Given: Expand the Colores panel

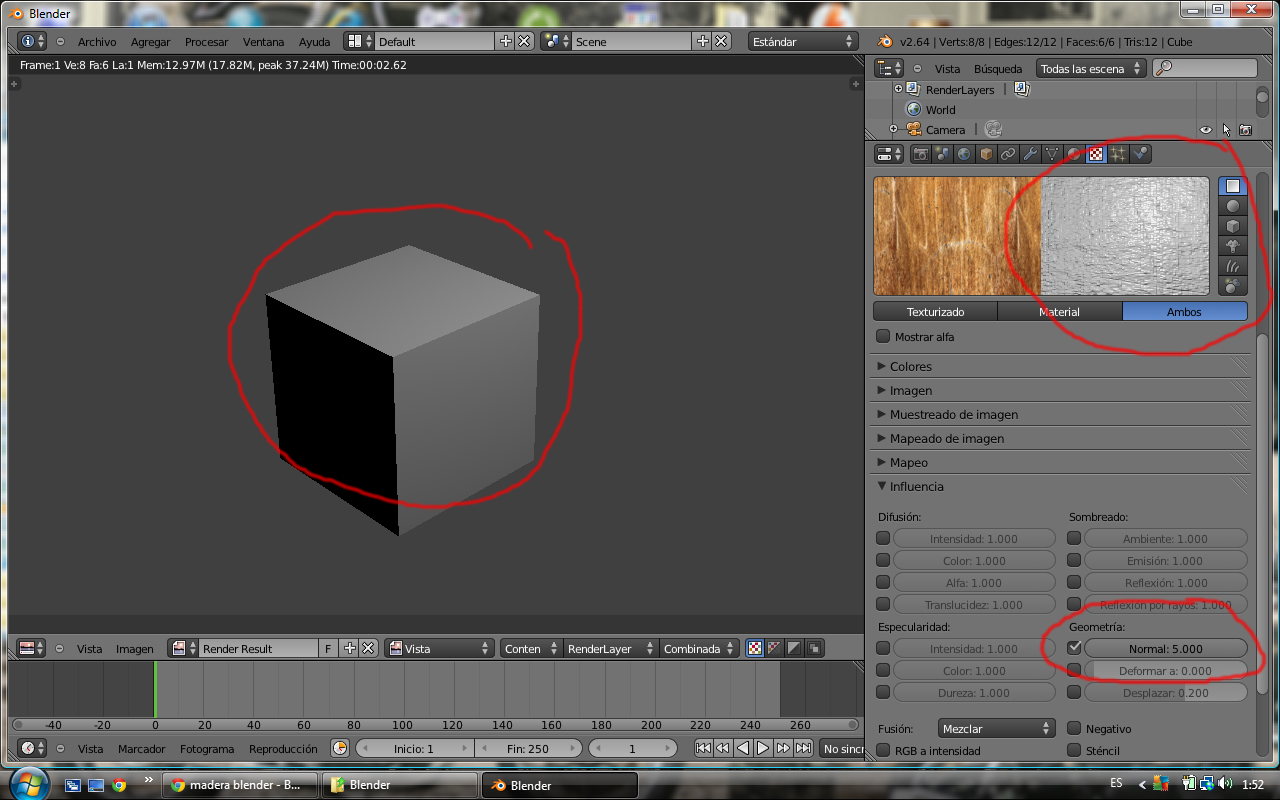Looking at the screenshot, I should (910, 367).
